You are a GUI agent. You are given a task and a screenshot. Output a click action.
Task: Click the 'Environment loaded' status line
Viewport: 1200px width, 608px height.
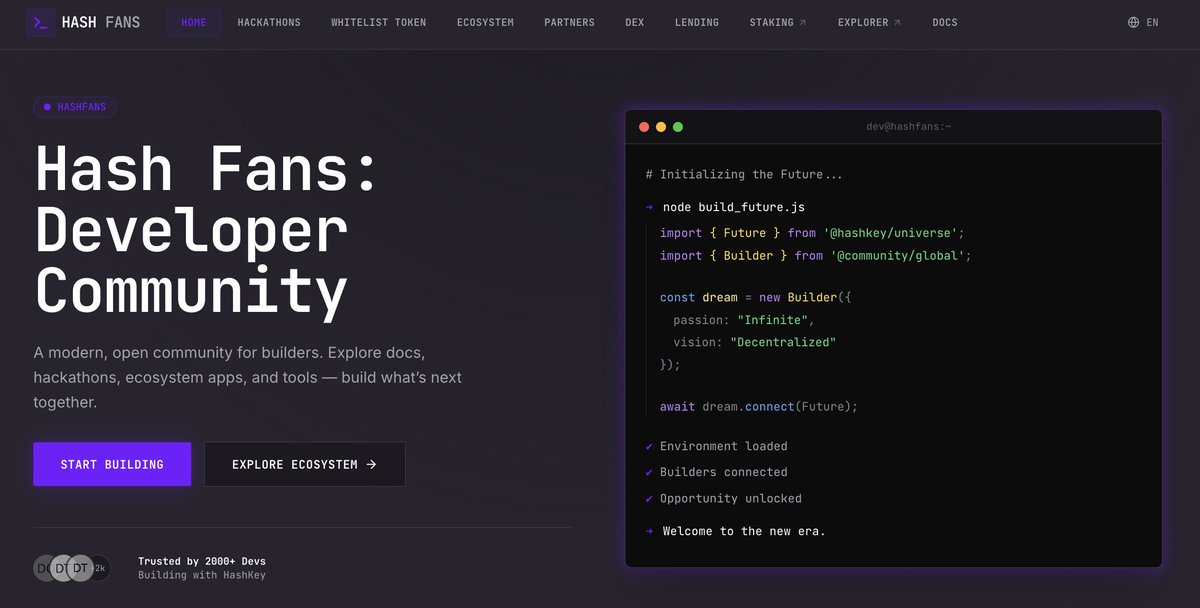pyautogui.click(x=717, y=446)
